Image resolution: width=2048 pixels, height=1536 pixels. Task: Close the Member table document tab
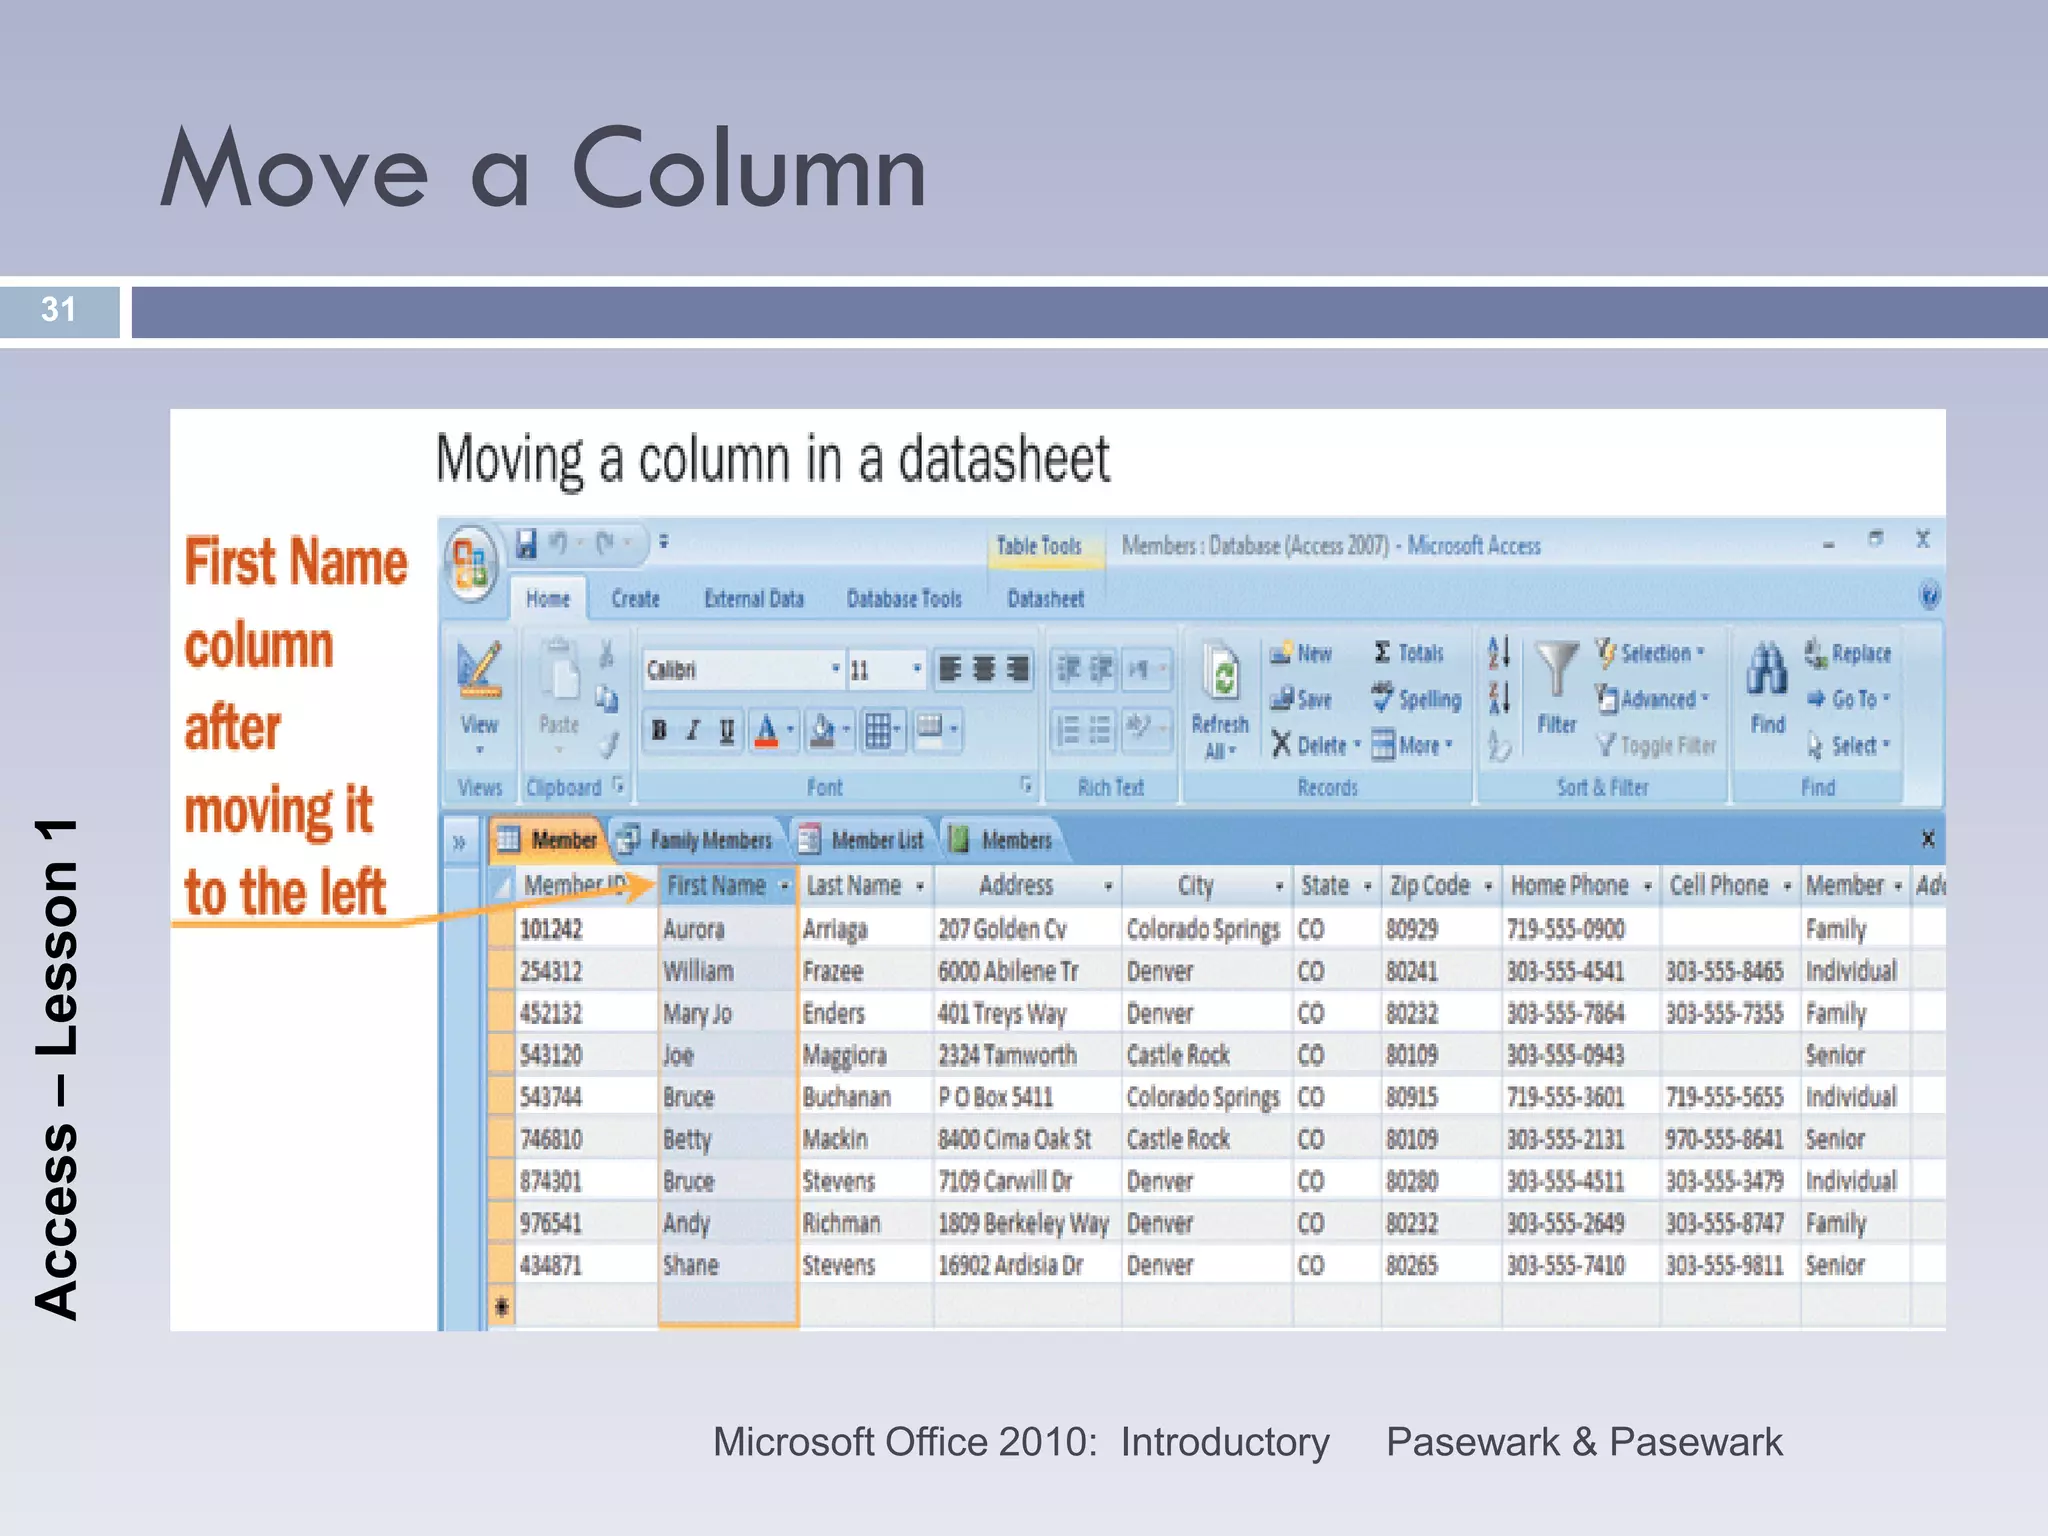pyautogui.click(x=1928, y=839)
